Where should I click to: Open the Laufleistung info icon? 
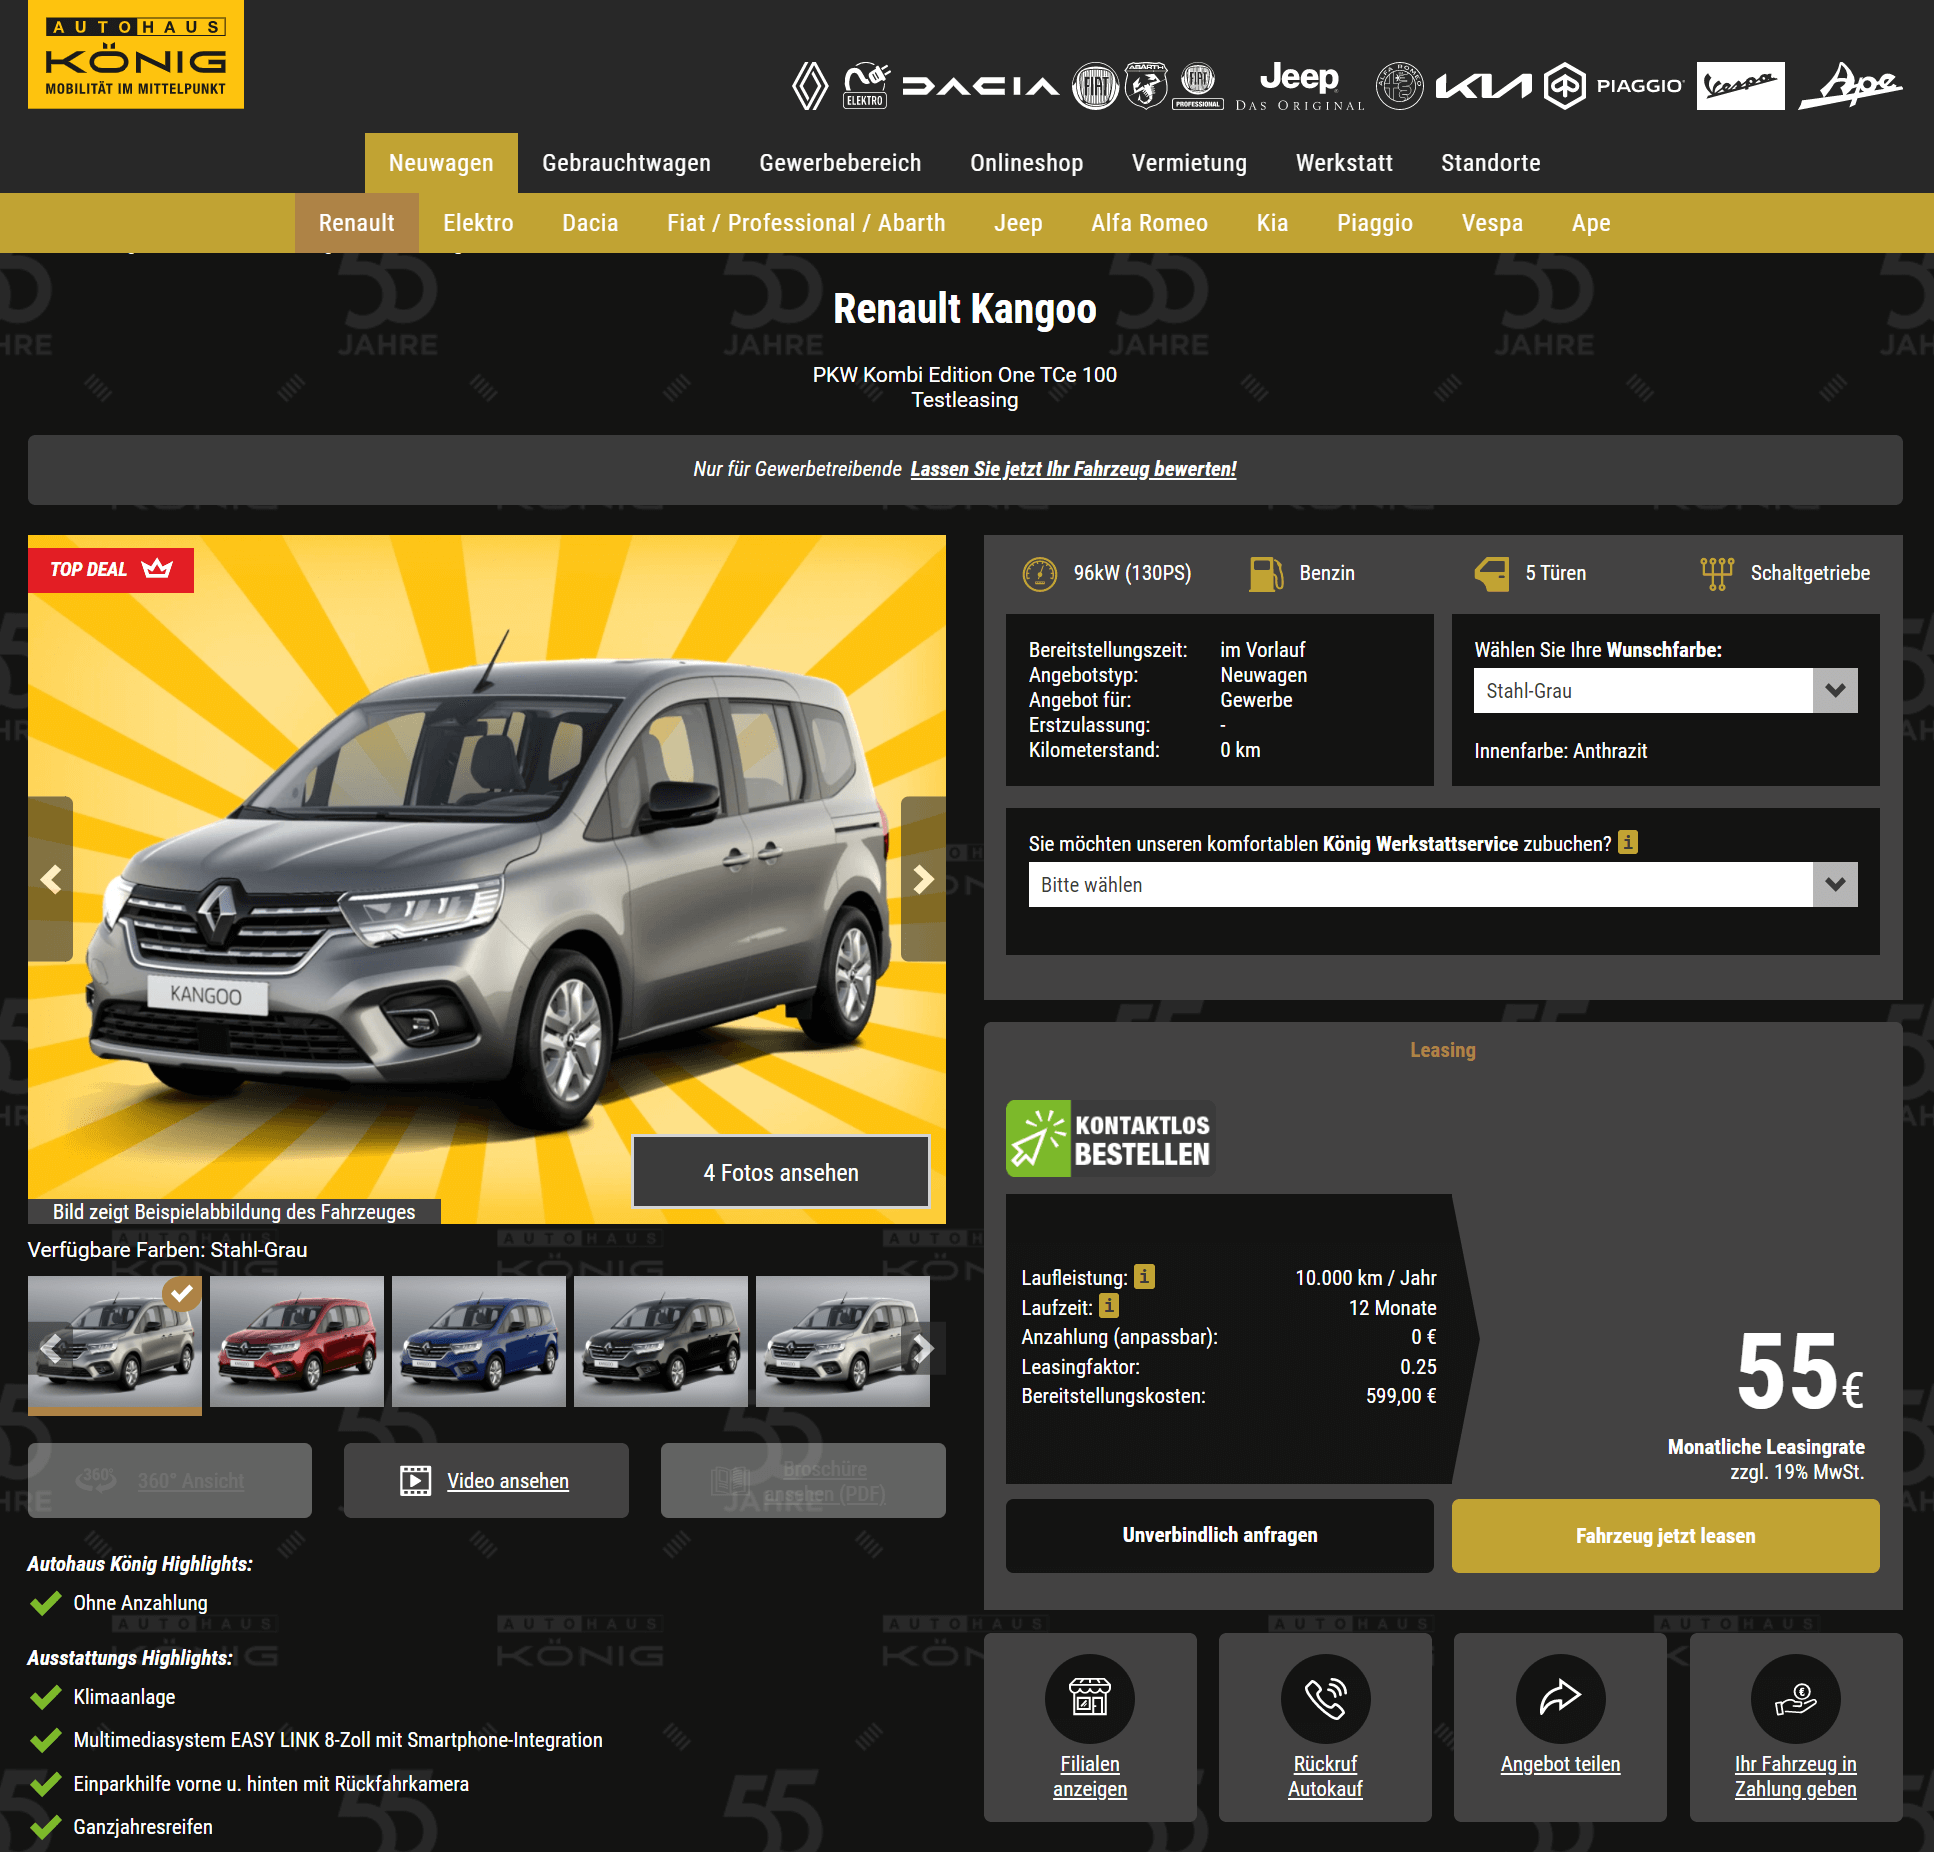click(1145, 1276)
